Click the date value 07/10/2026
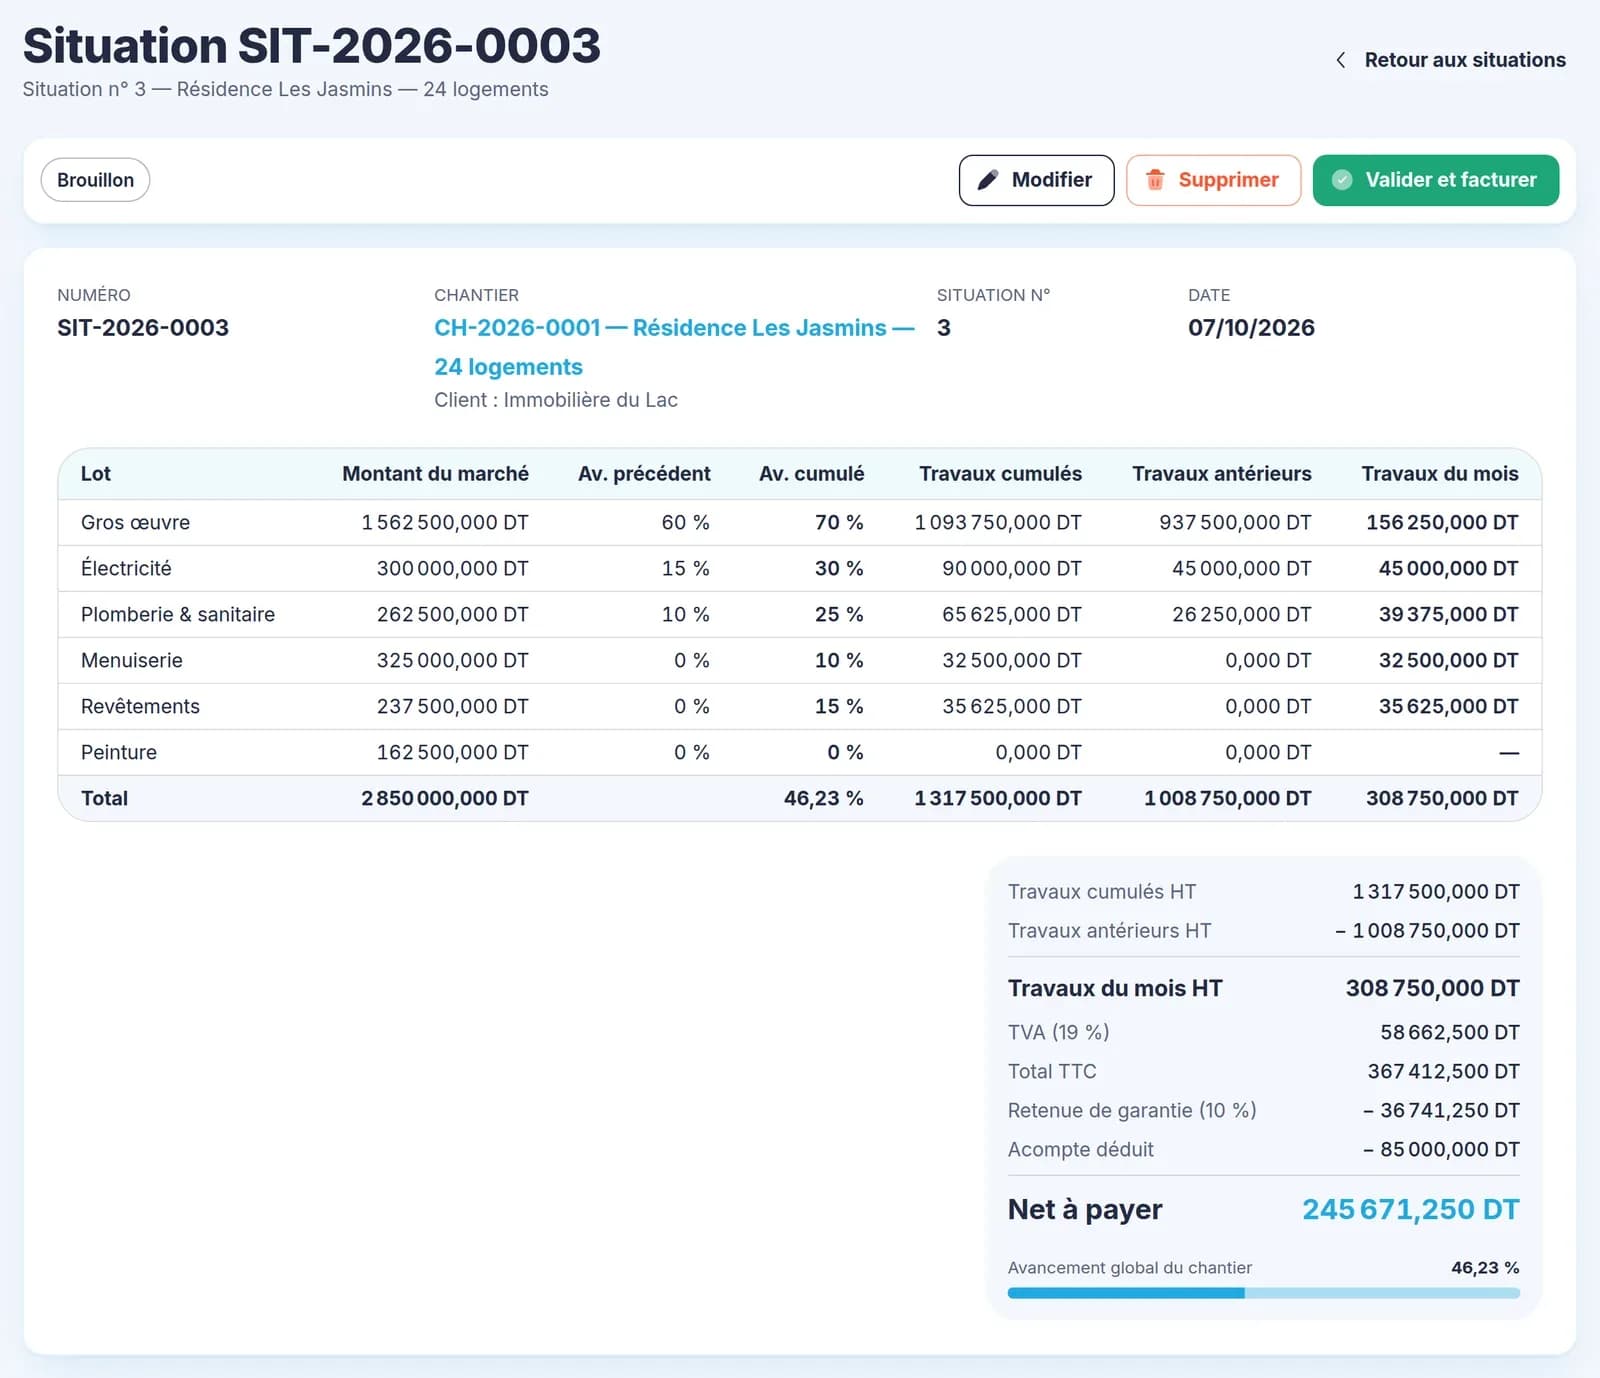This screenshot has height=1378, width=1600. pos(1251,327)
